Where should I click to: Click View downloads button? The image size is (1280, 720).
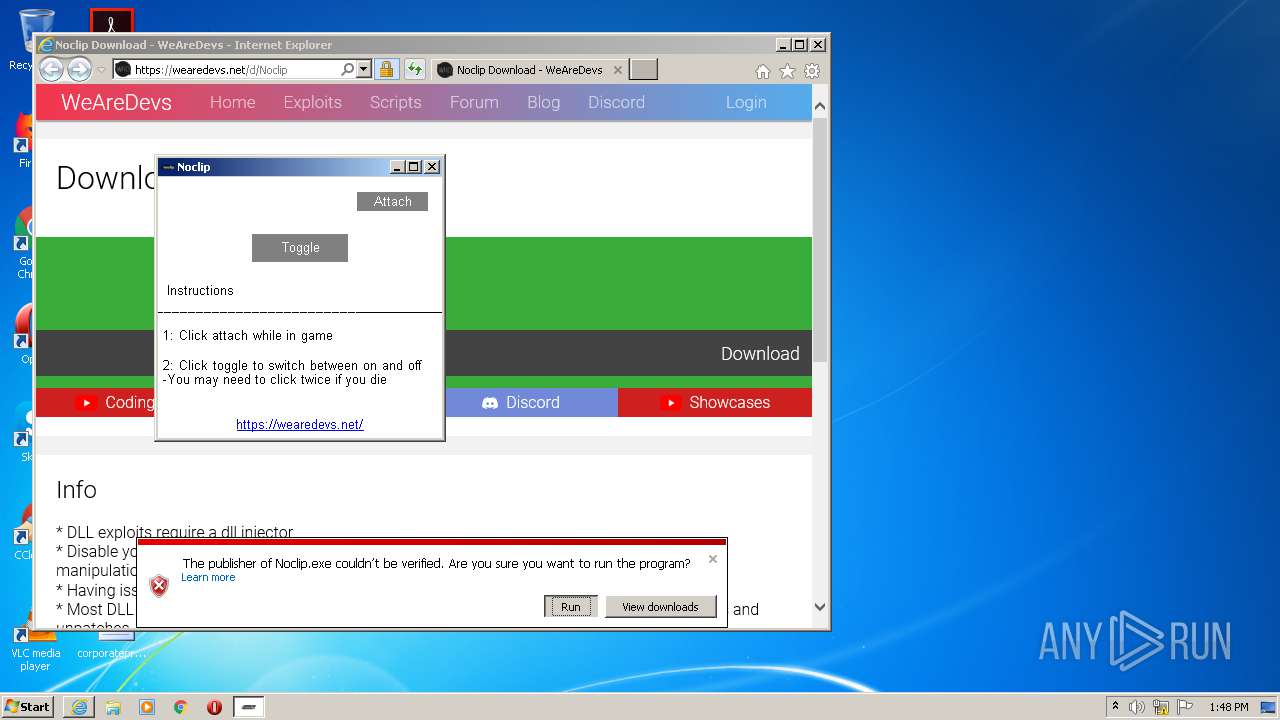[660, 607]
